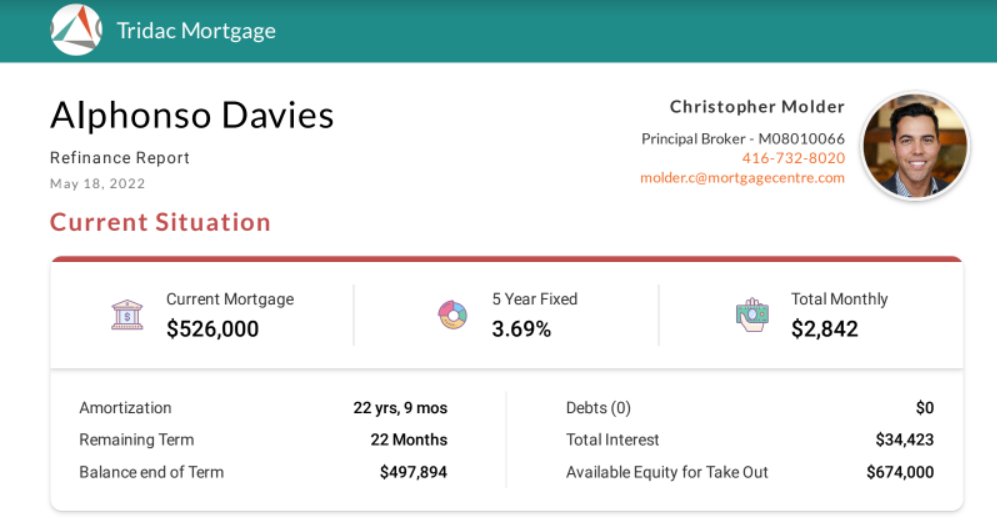Screen dimensions: 997x518
Task: Click the Tridac Mortgage header title
Action: [x=196, y=31]
